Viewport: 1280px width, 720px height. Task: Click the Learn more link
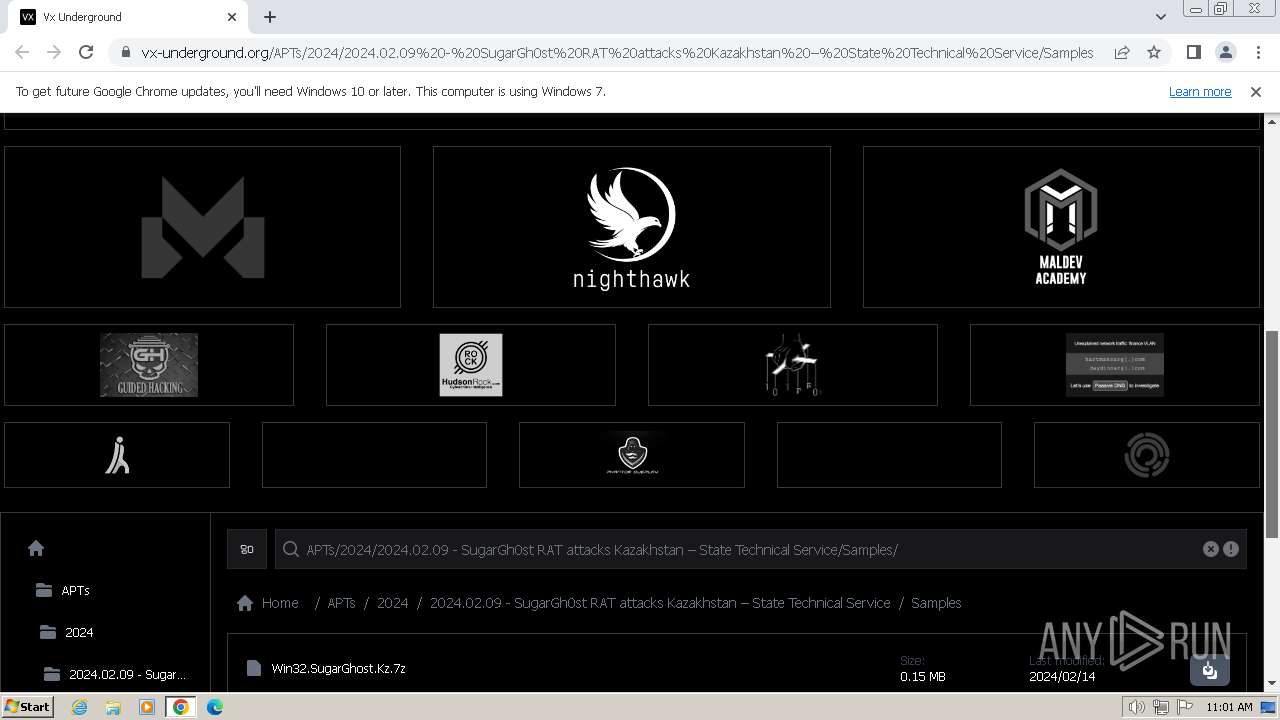[1200, 91]
